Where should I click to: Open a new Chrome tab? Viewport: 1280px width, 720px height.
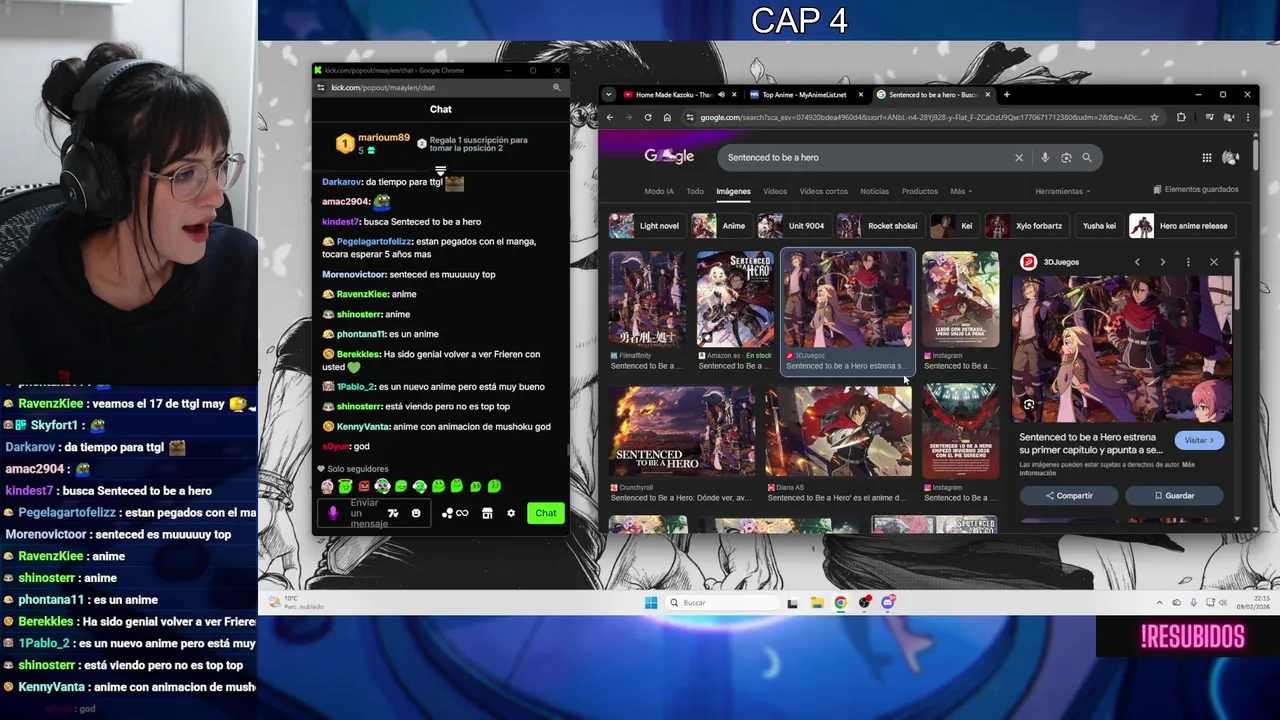point(1007,95)
